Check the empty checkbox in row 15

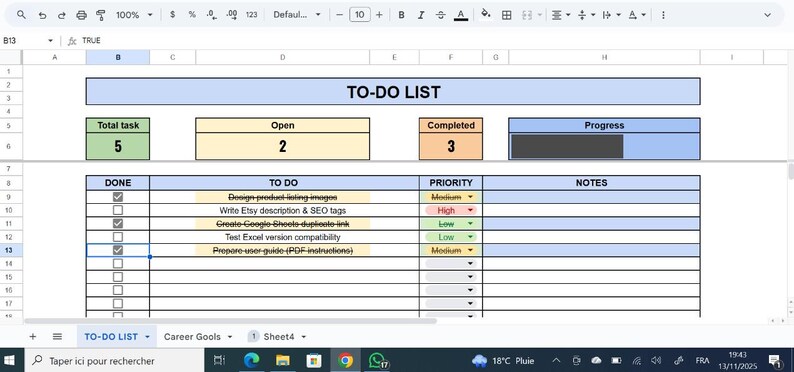117,277
